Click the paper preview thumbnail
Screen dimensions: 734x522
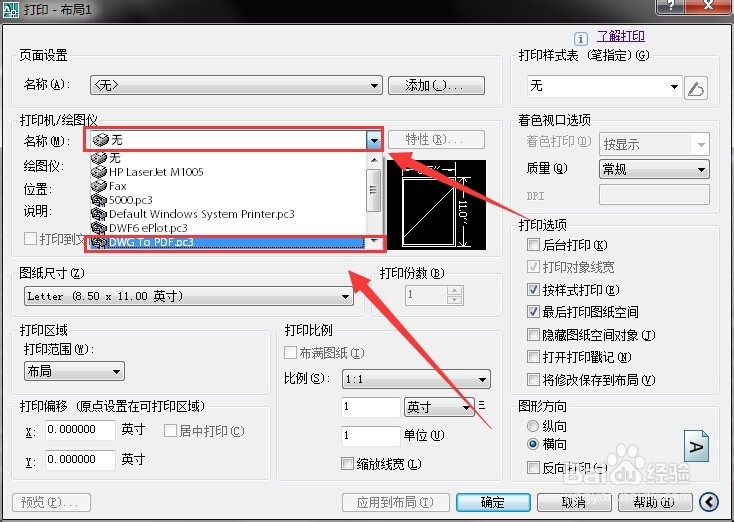point(437,205)
